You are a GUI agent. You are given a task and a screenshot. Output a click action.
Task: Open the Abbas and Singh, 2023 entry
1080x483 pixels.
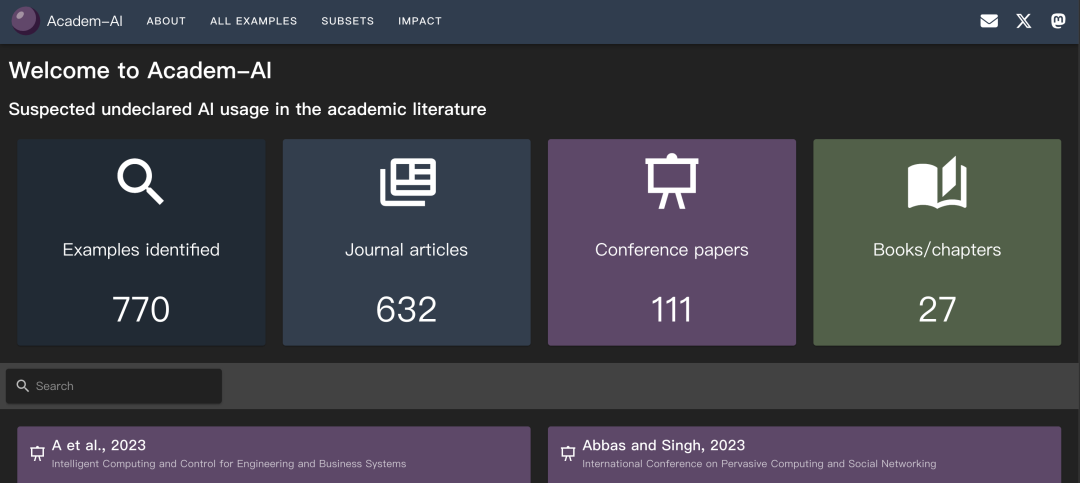coord(804,455)
